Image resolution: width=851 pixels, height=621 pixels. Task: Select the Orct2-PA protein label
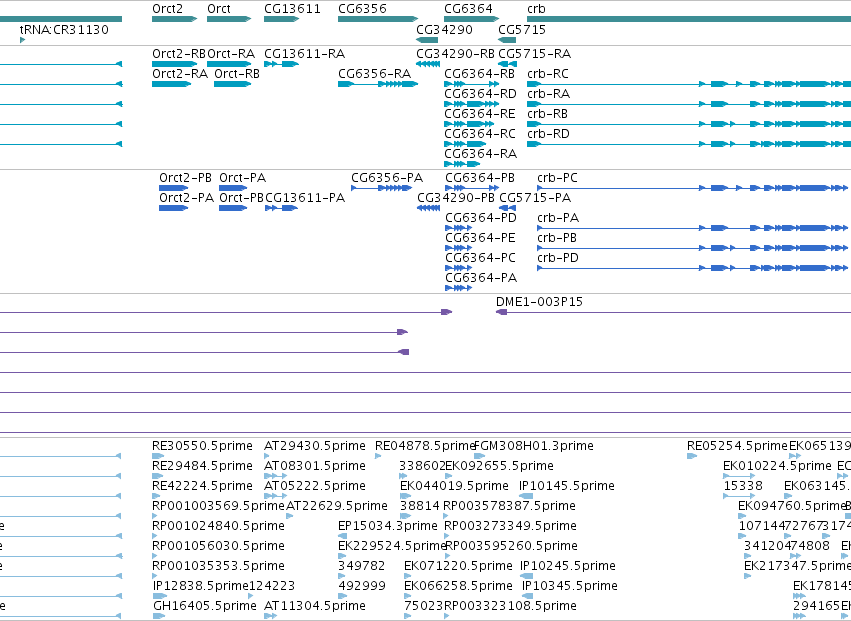pyautogui.click(x=186, y=198)
